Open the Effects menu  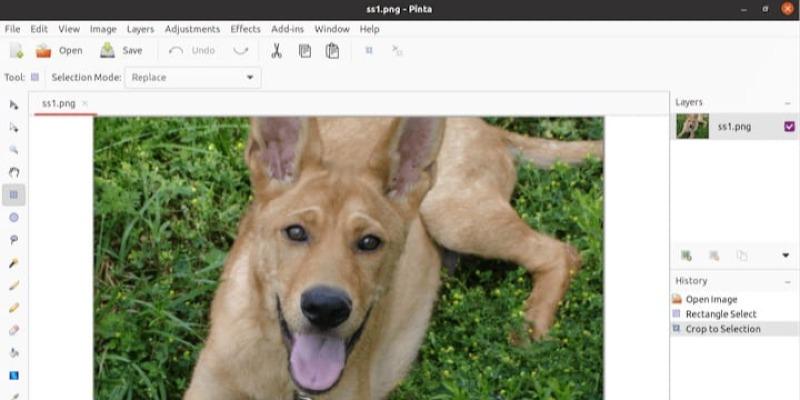245,29
